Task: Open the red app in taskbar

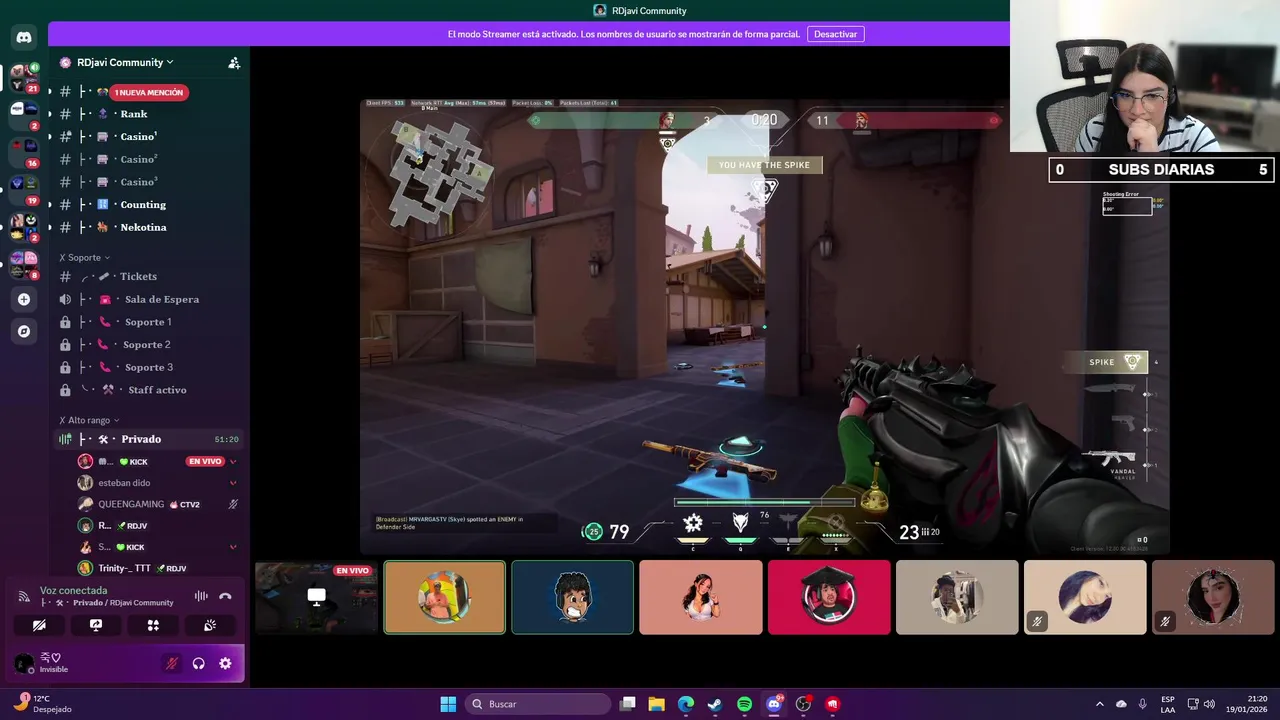Action: click(x=833, y=704)
